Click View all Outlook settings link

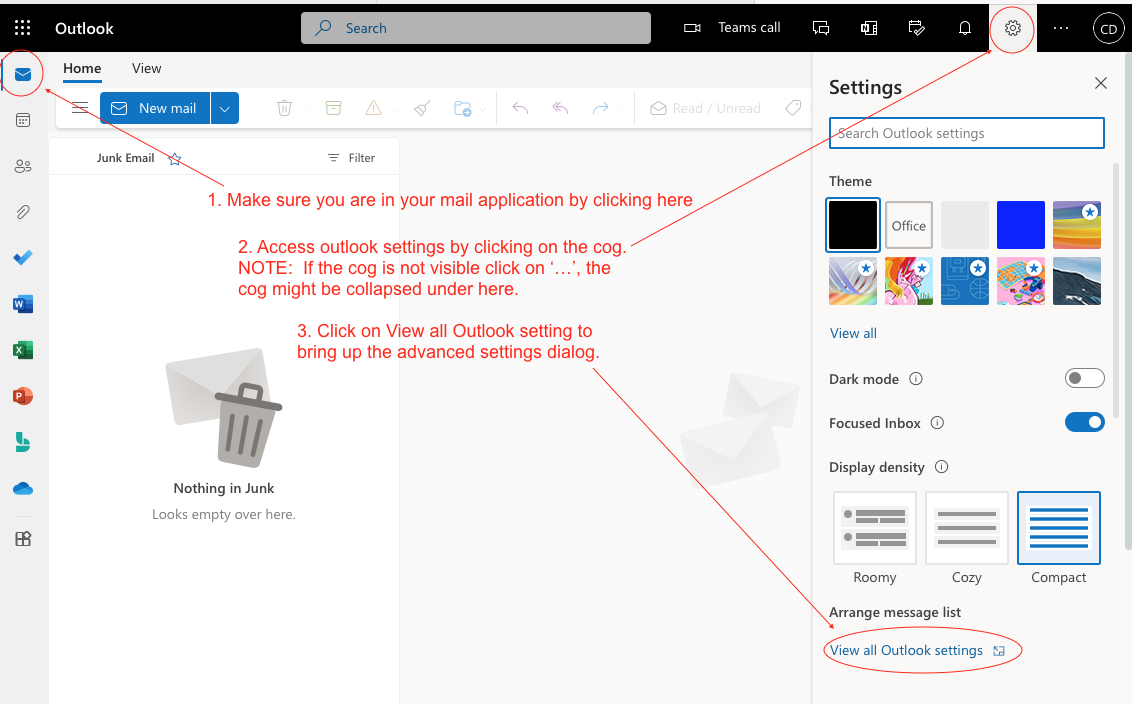pyautogui.click(x=907, y=650)
